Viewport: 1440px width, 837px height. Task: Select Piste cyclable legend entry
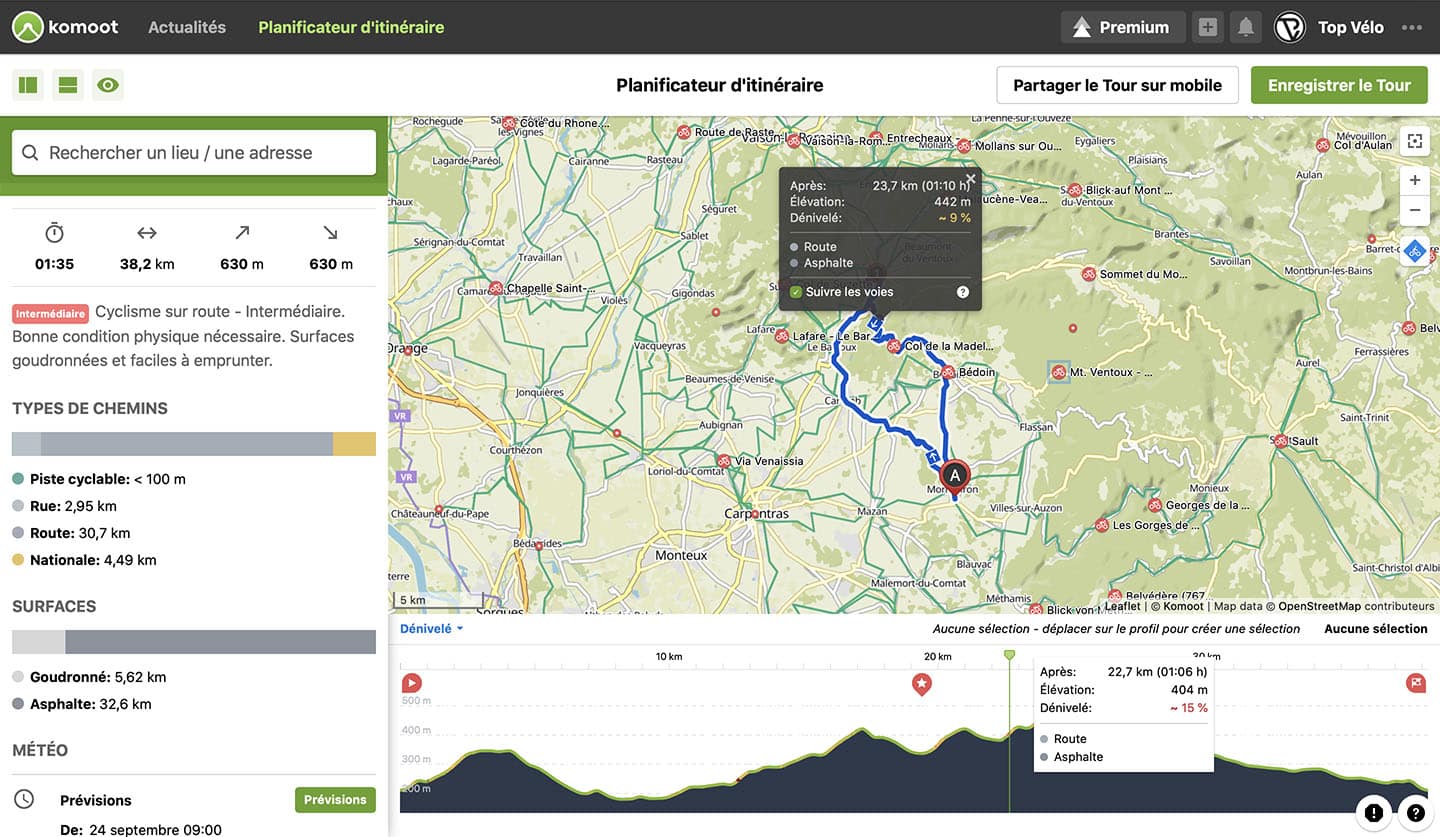99,479
